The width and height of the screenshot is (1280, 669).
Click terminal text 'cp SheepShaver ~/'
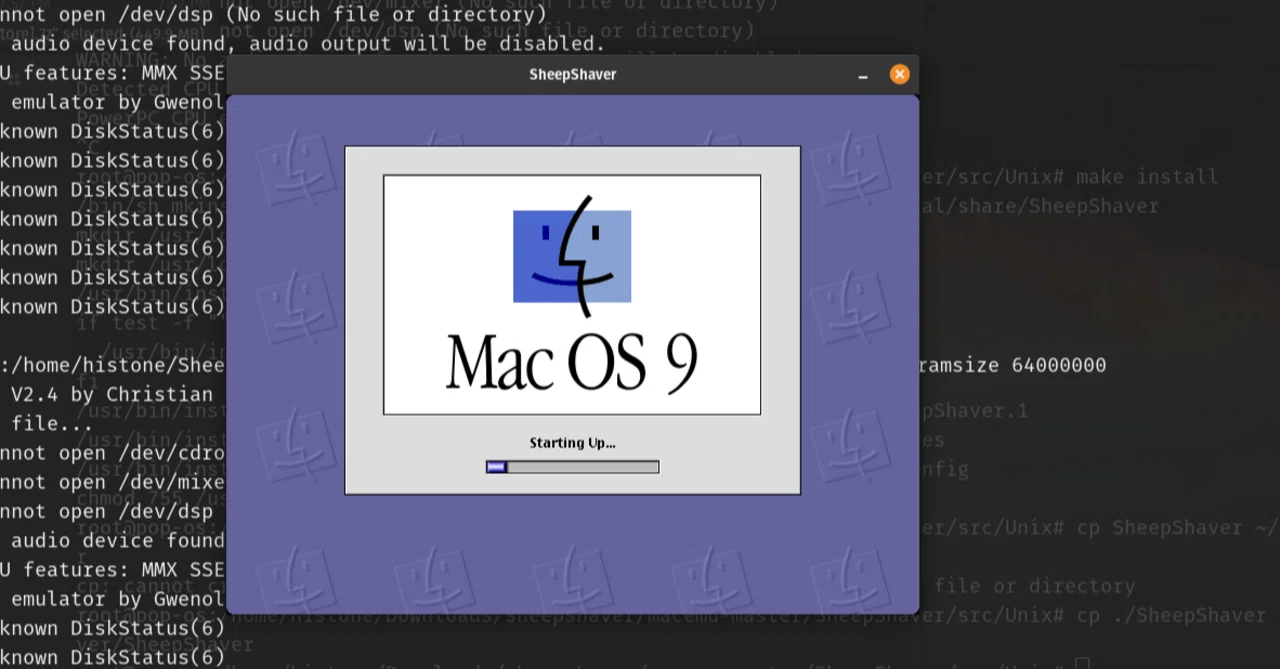[x=1177, y=528]
